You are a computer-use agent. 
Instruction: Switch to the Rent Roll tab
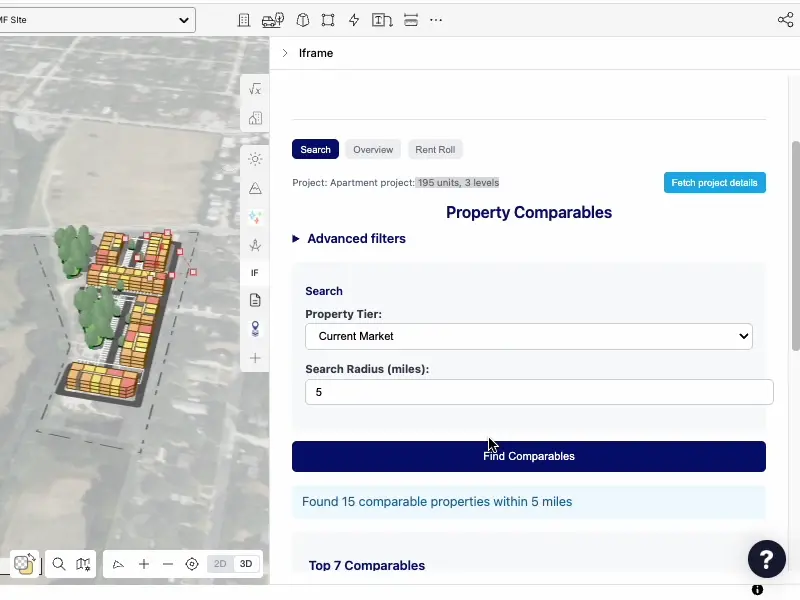coord(435,149)
